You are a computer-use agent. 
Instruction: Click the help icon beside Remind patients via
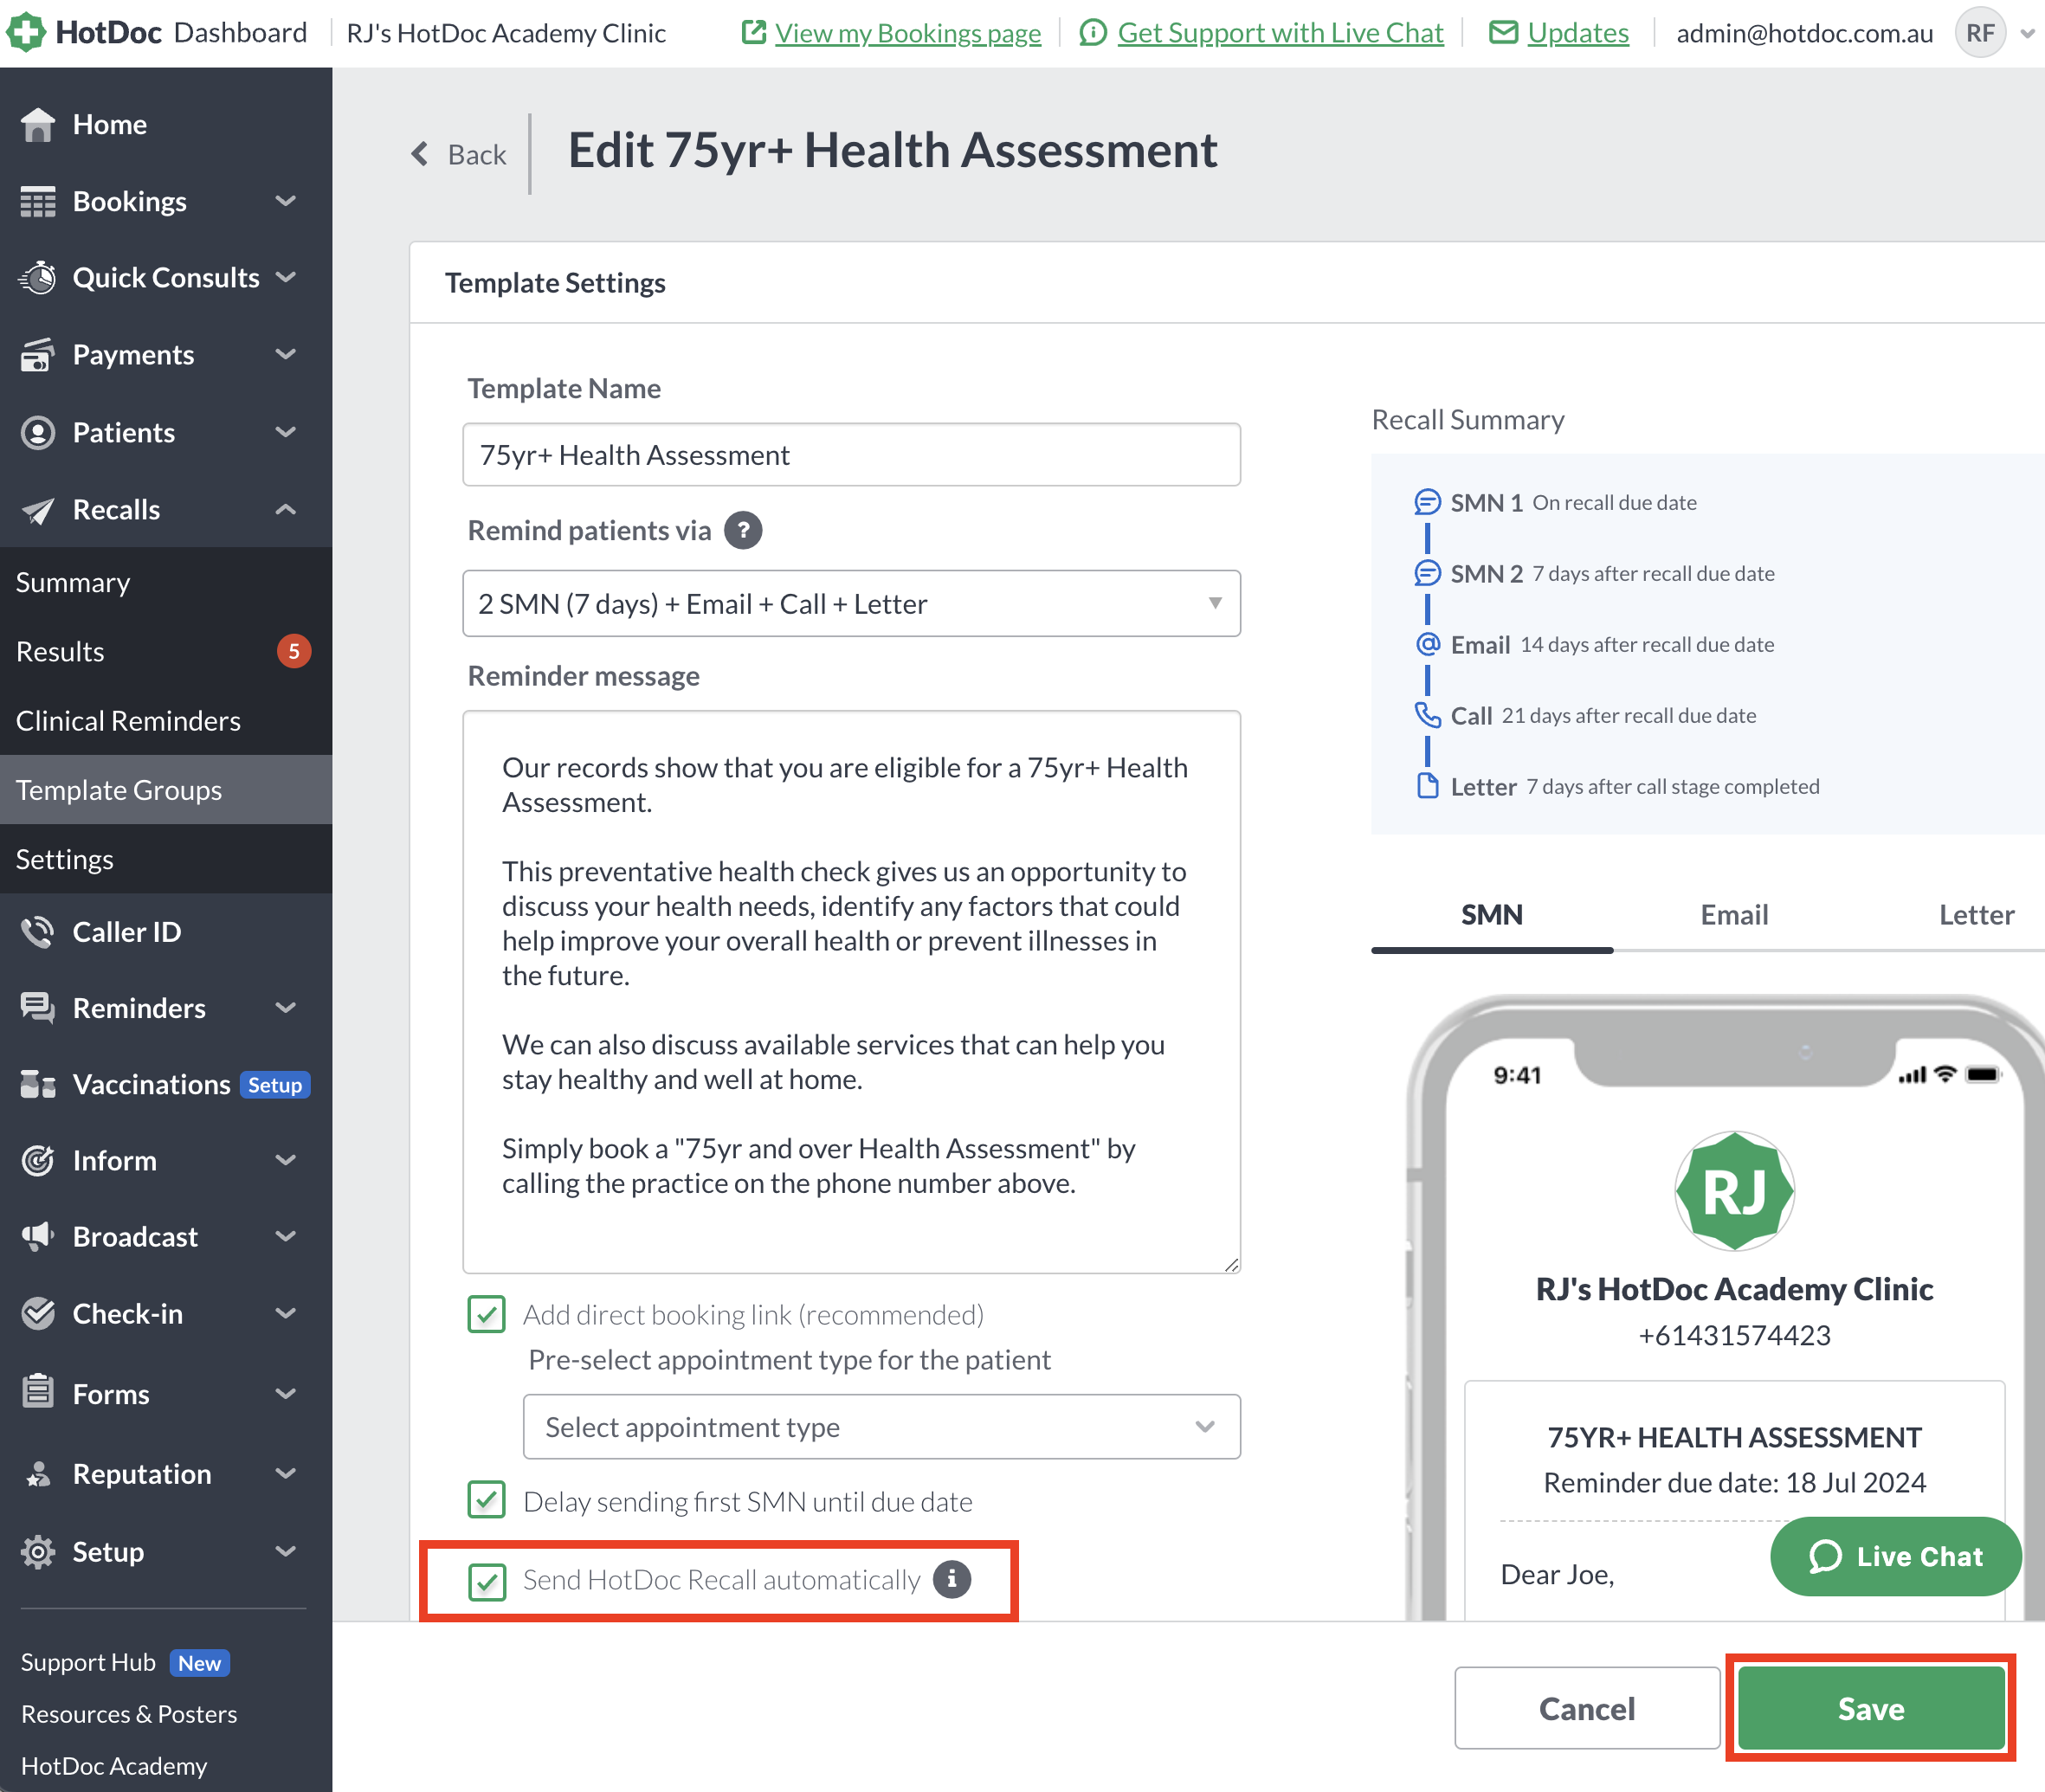point(743,530)
